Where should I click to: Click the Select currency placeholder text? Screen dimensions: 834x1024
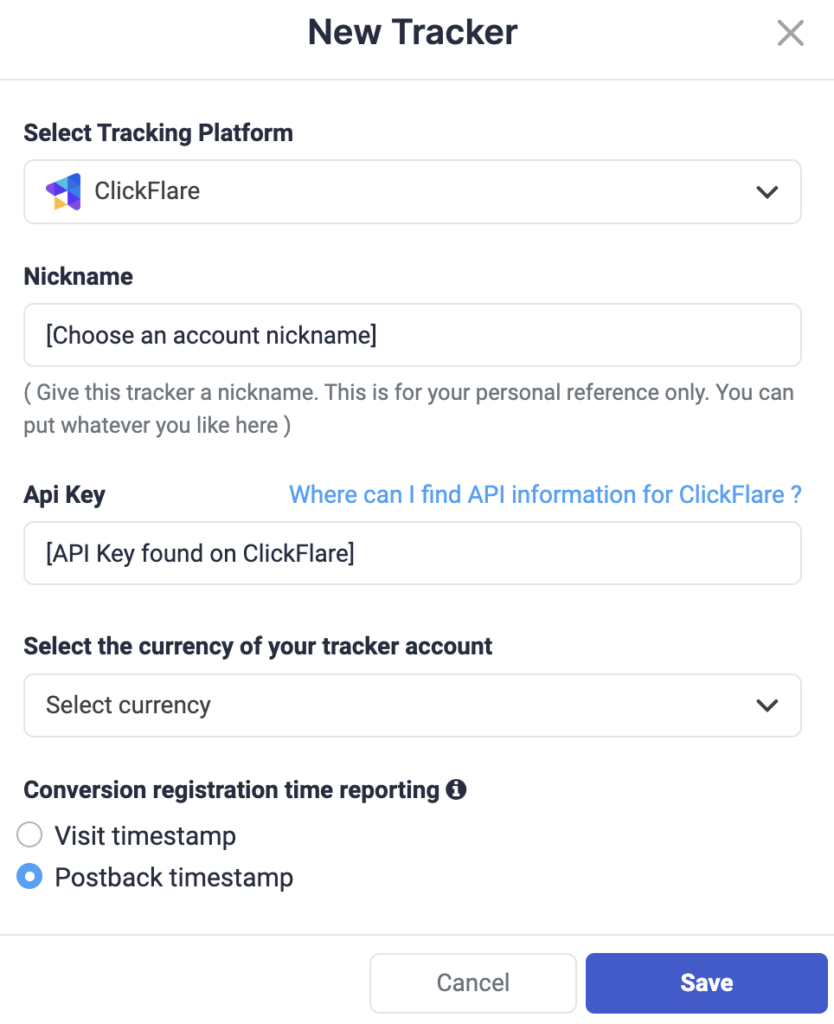[x=128, y=705]
